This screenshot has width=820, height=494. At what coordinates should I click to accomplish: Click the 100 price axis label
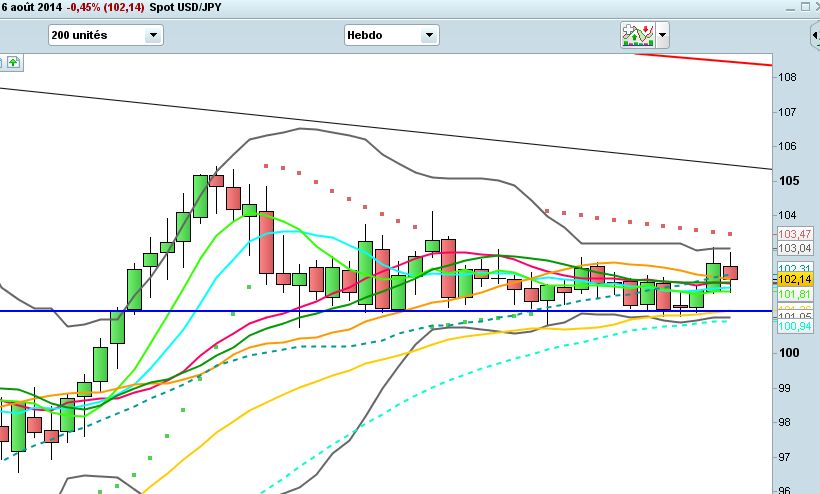(789, 353)
